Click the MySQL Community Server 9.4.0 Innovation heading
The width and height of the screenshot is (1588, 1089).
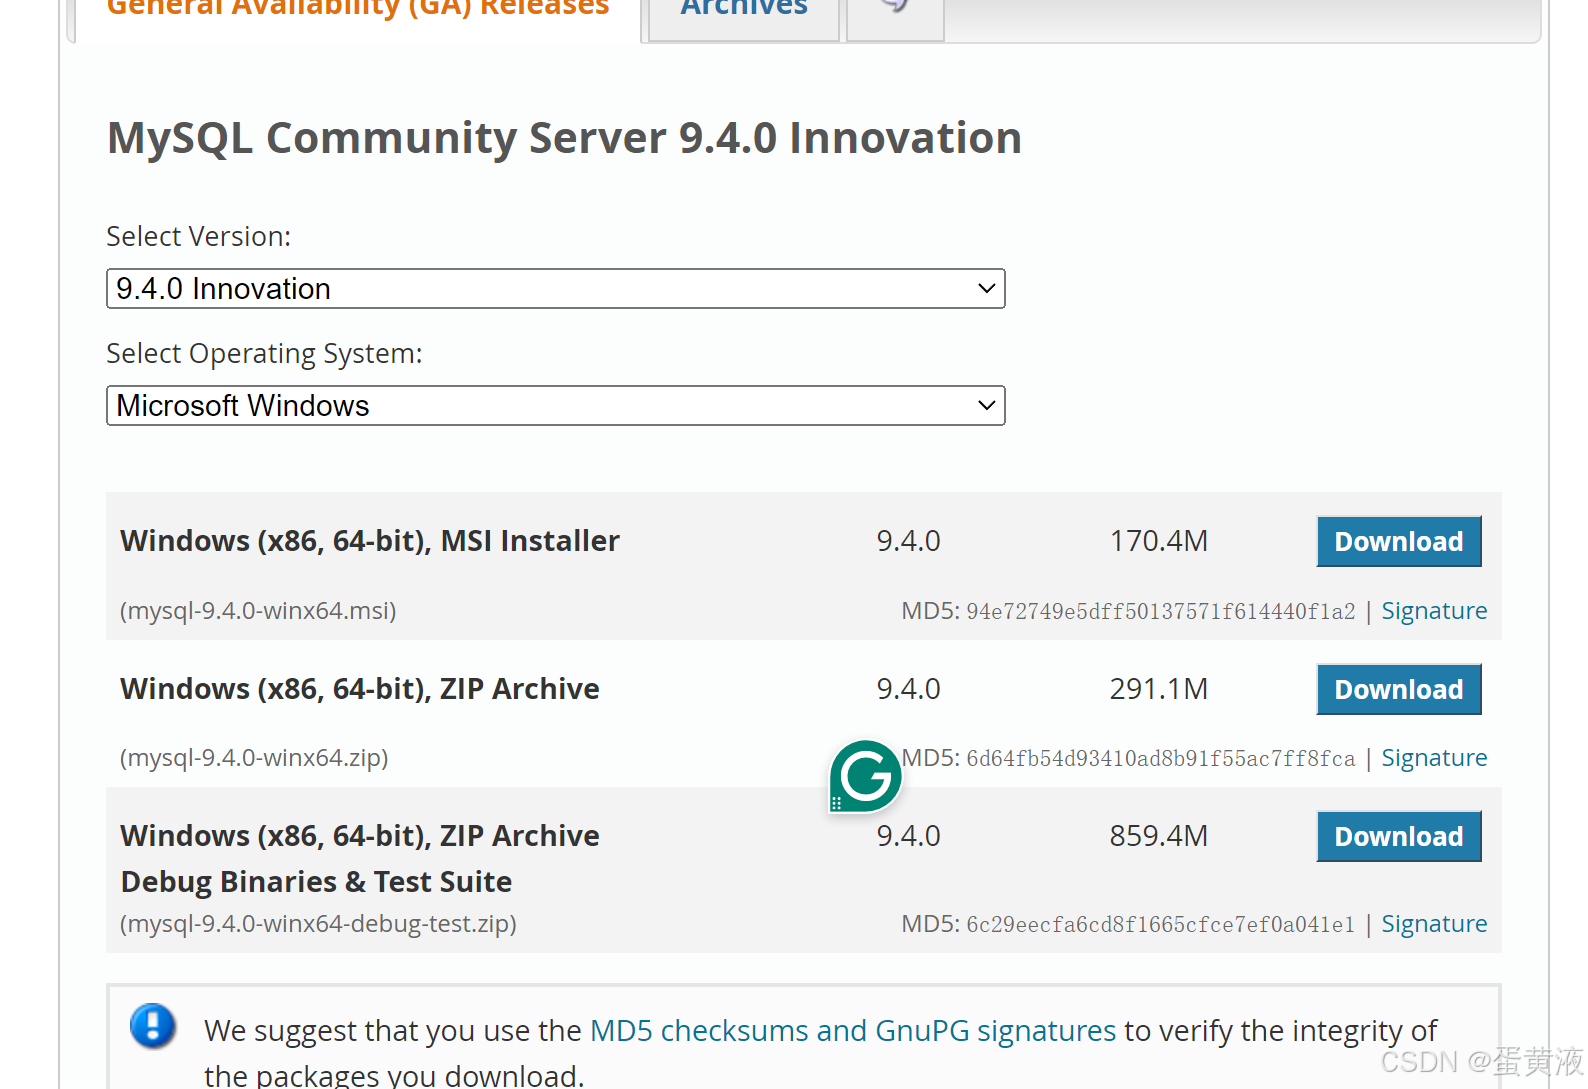click(564, 138)
